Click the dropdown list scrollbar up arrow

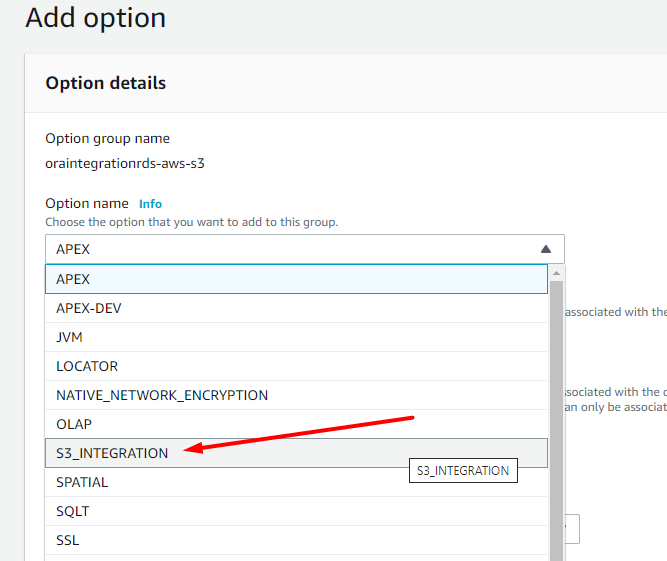point(556,273)
